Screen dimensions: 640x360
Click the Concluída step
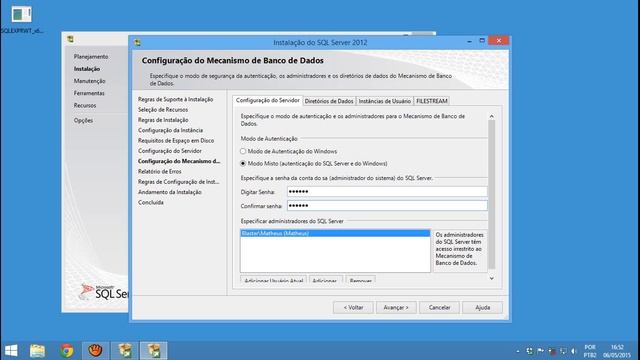click(151, 202)
